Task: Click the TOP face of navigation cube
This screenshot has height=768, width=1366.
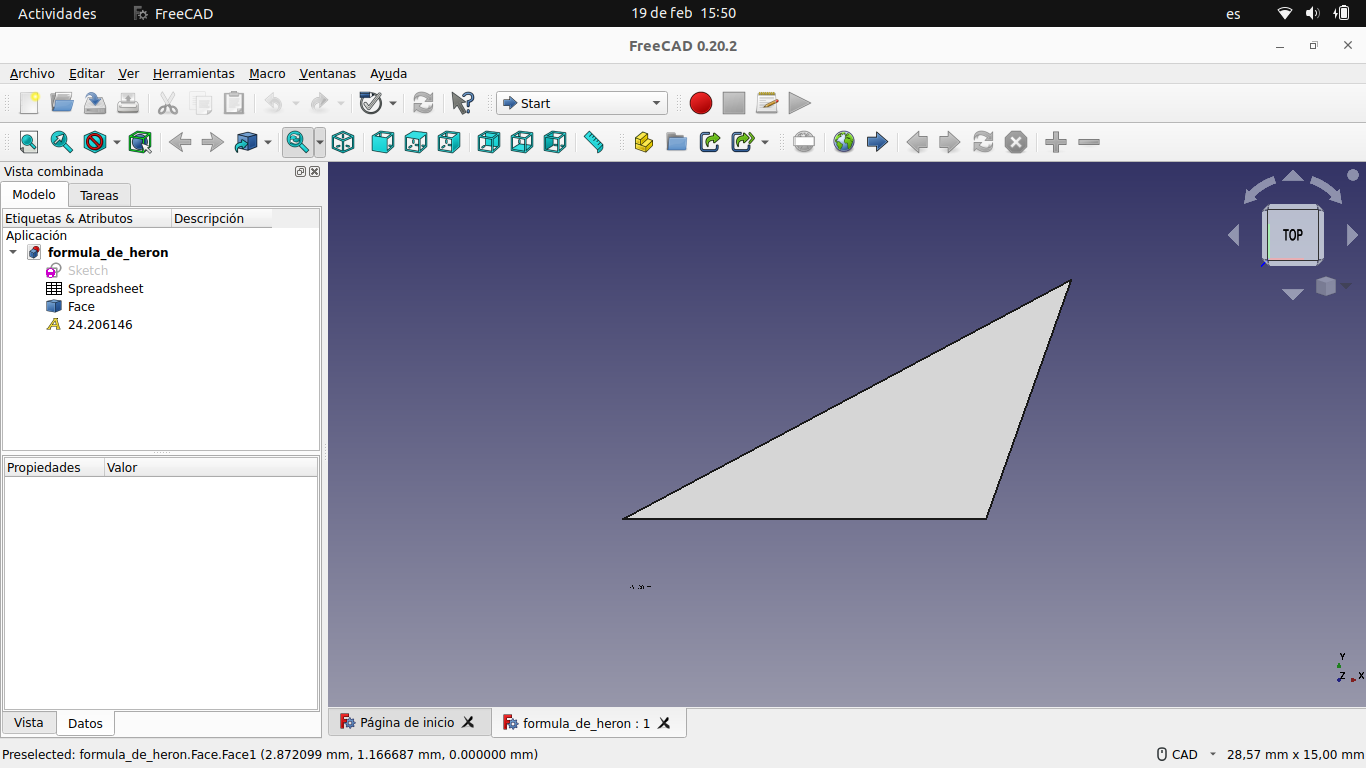Action: [1292, 235]
